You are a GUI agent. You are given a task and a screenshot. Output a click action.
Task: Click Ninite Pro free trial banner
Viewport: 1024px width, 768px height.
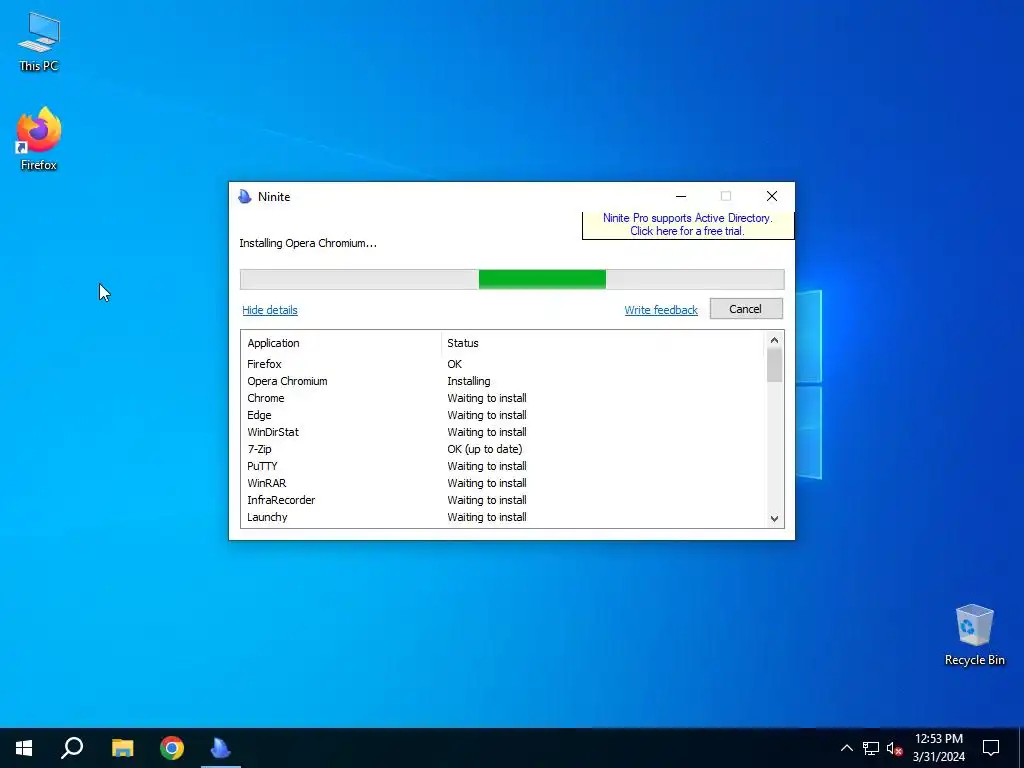point(688,225)
